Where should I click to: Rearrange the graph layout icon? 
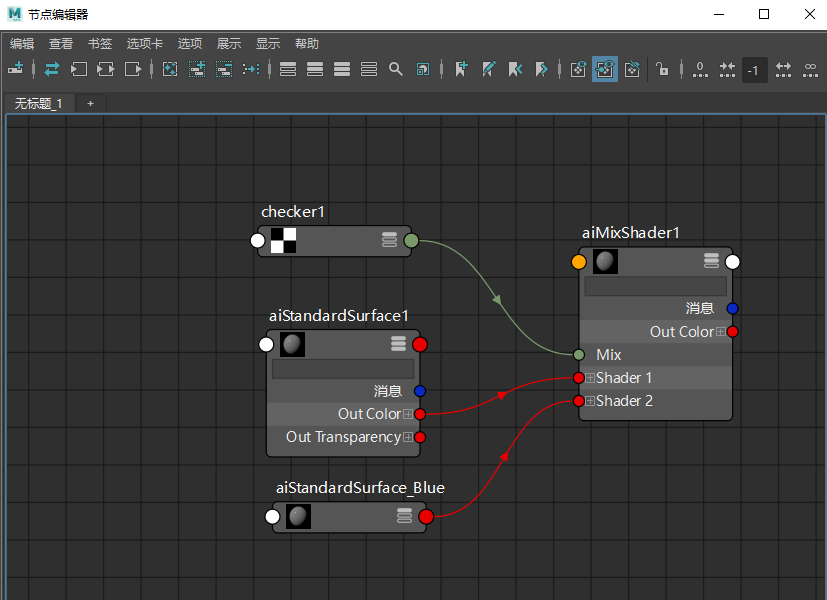[251, 69]
